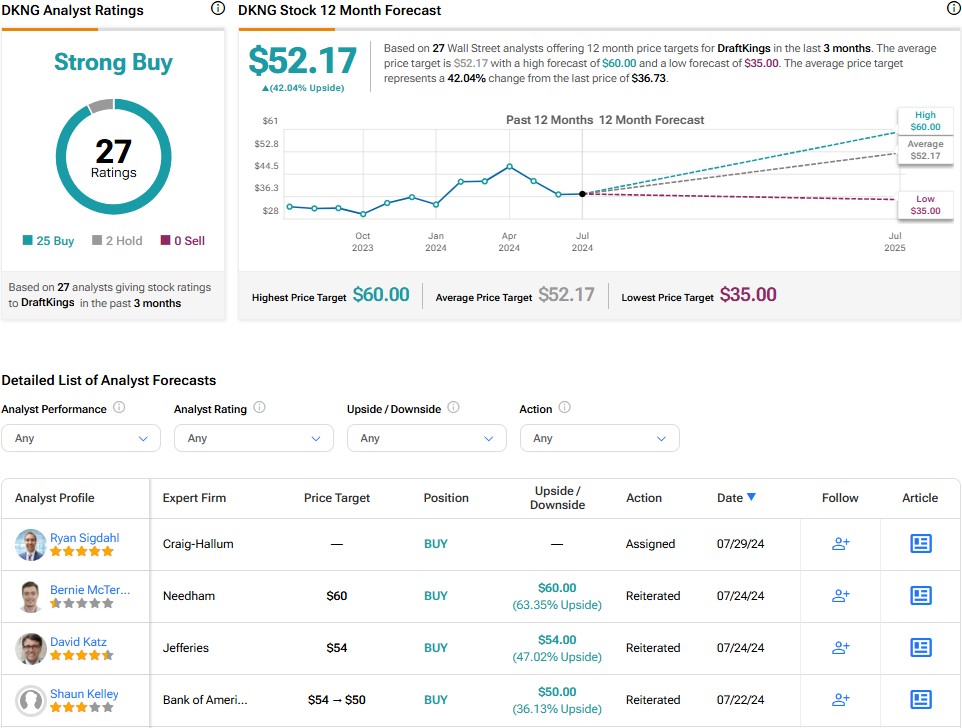
Task: Expand the Analyst Rating filter dropdown
Action: tap(254, 438)
